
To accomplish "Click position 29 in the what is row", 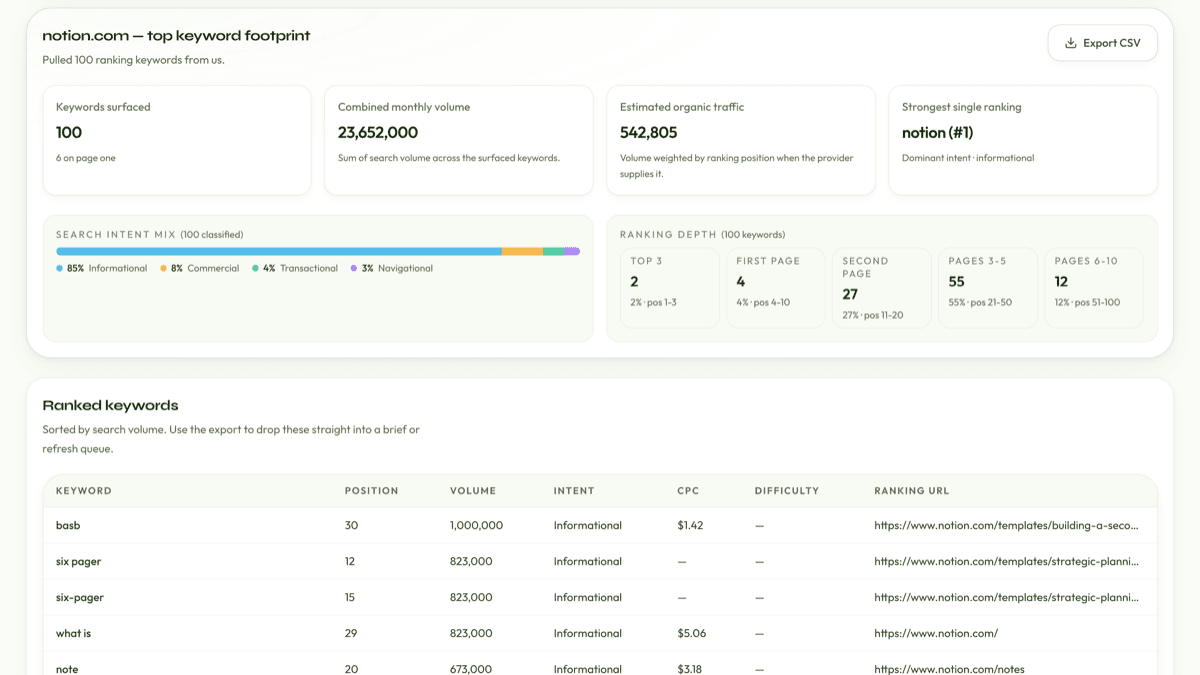I will coord(351,633).
